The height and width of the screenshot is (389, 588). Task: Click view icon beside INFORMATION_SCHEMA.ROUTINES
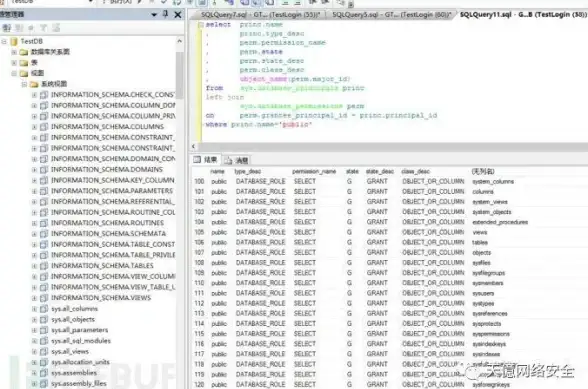[44, 223]
